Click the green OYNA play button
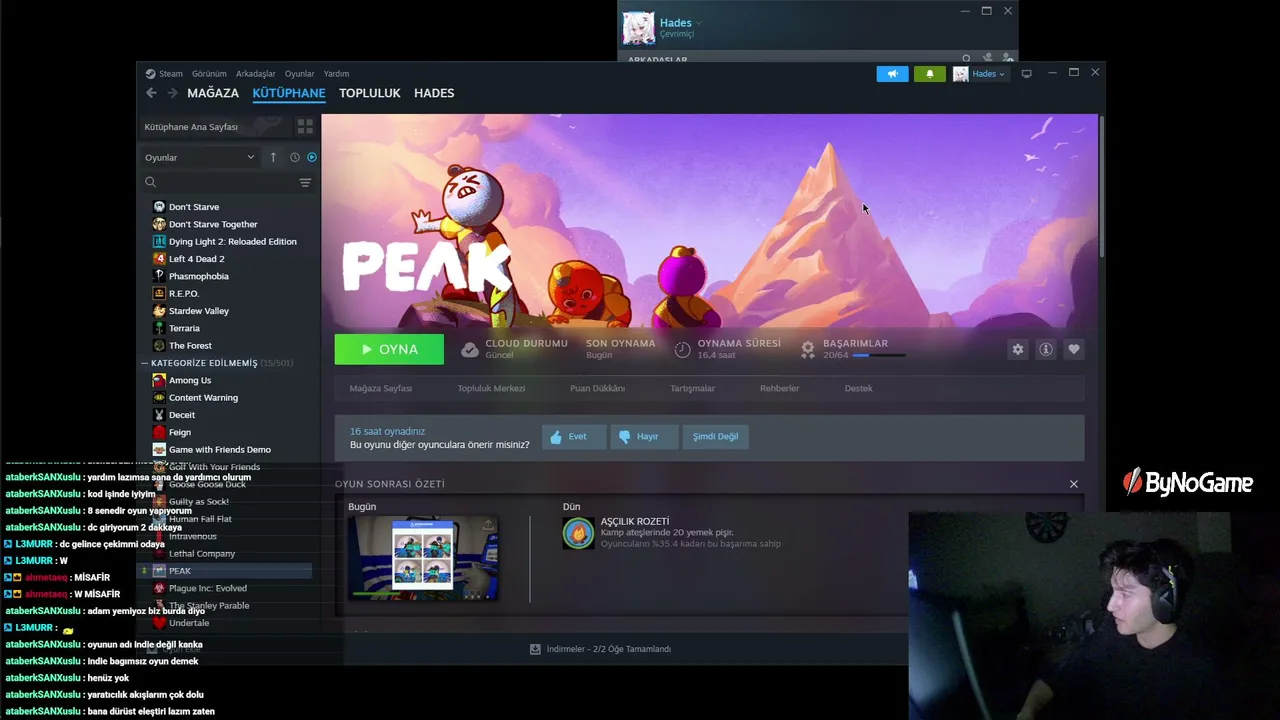 (389, 349)
